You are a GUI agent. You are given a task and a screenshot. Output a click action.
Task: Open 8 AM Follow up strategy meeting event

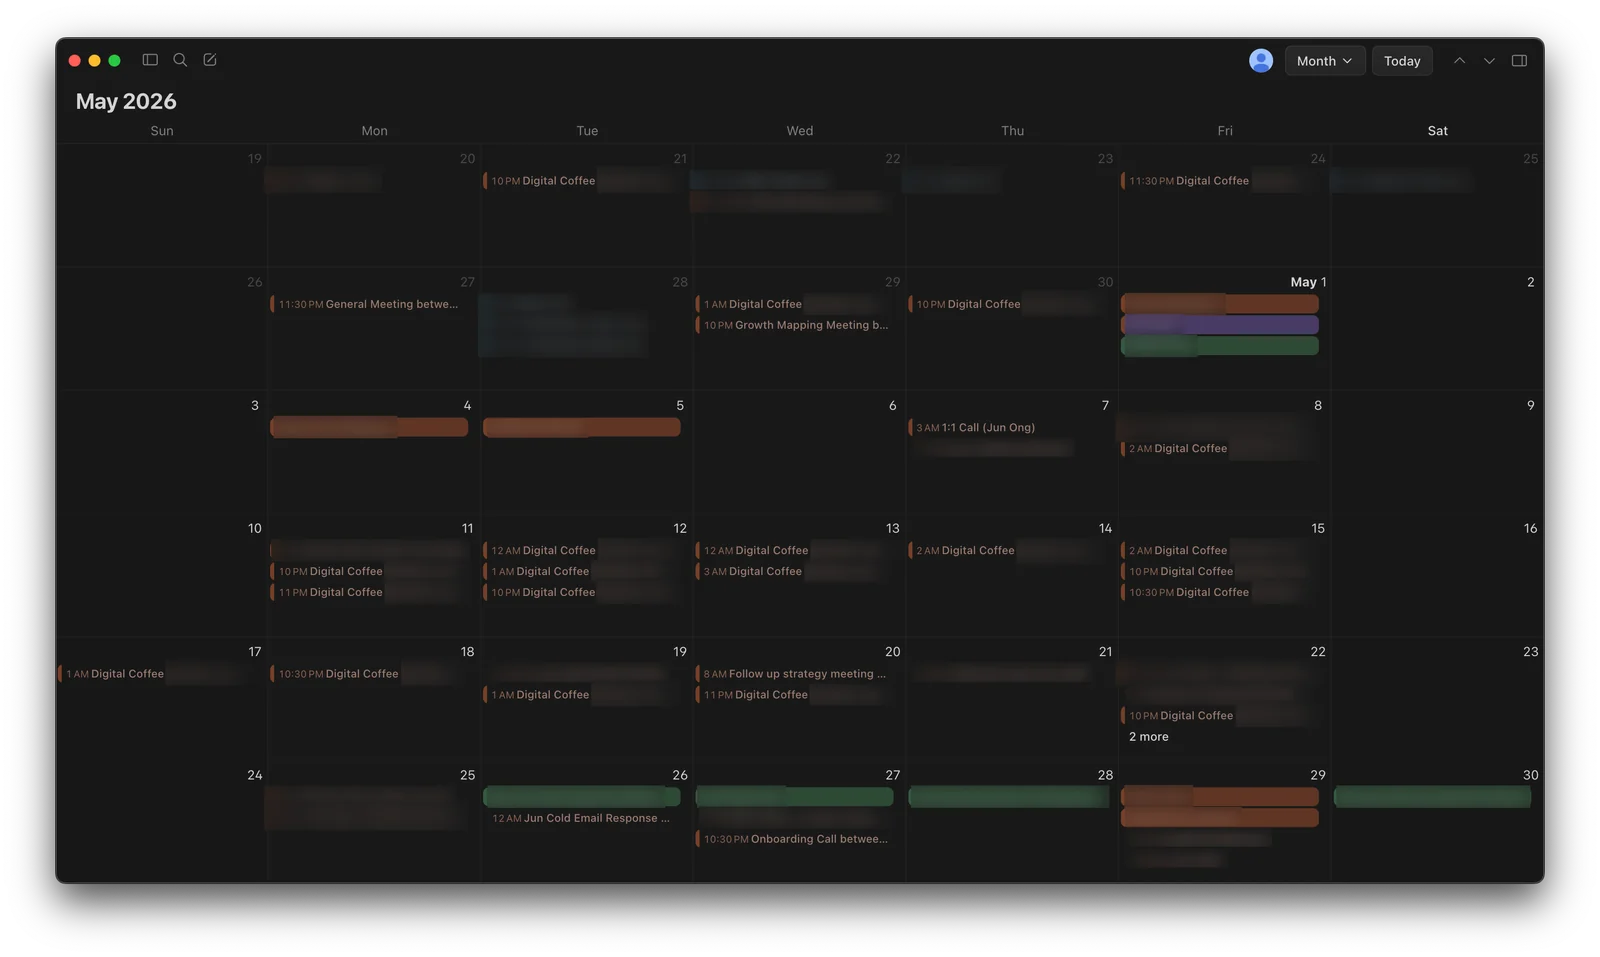point(794,674)
